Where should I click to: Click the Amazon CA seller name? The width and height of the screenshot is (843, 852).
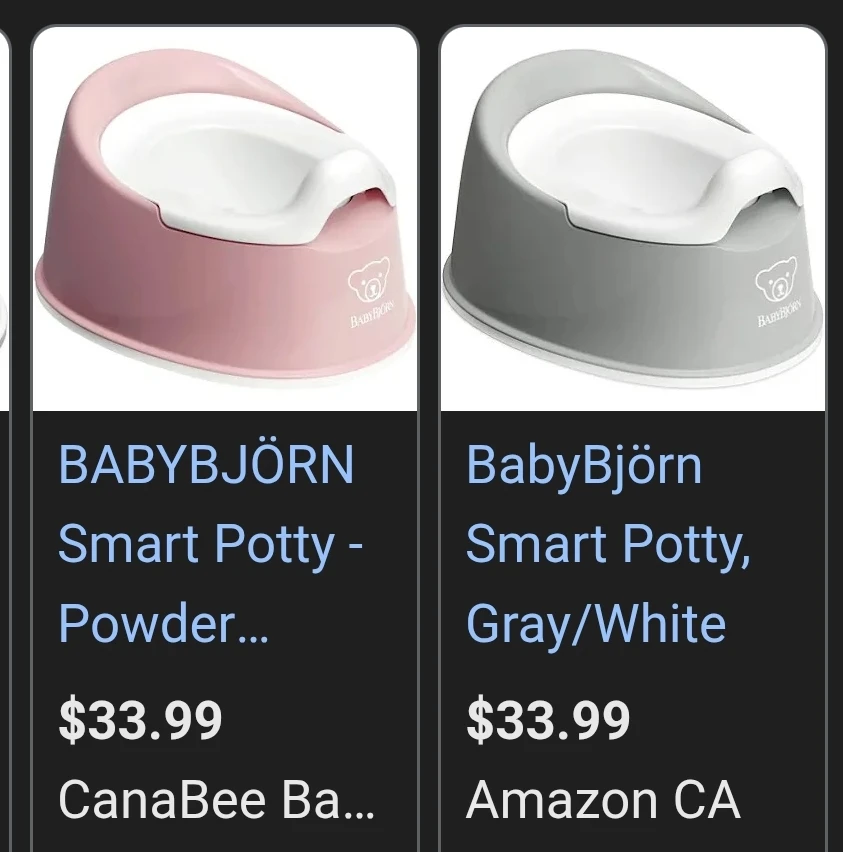point(603,799)
